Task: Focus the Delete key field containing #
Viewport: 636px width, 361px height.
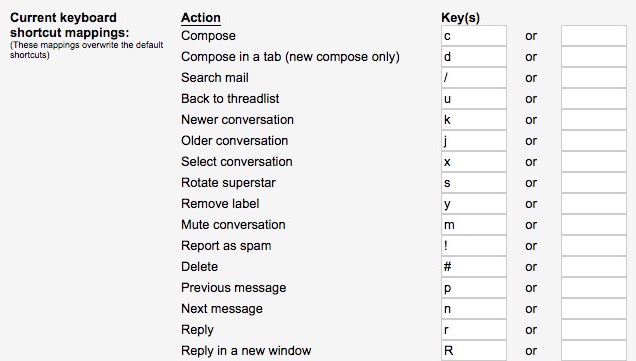Action: pos(474,266)
